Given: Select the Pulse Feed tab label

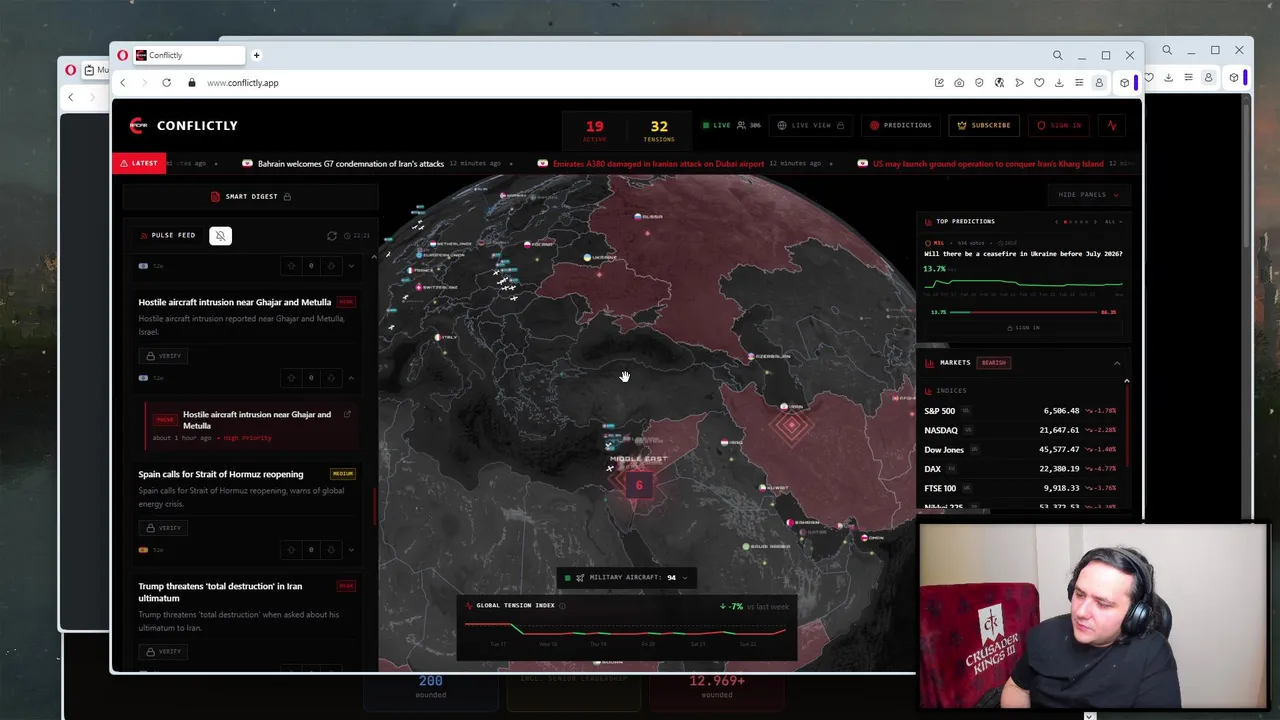Looking at the screenshot, I should point(167,235).
